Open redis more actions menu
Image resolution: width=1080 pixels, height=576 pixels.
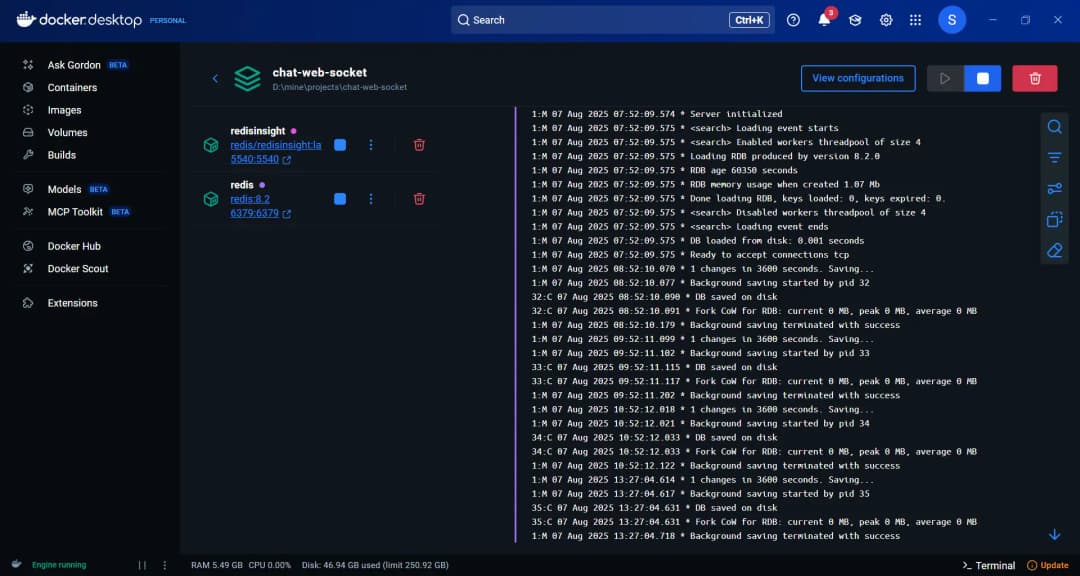[371, 199]
